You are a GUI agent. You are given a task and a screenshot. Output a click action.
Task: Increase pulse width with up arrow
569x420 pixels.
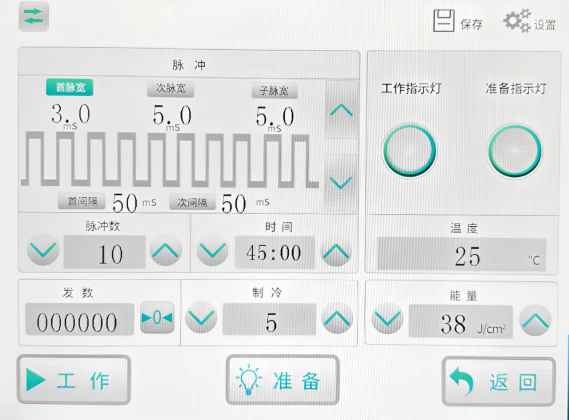click(x=341, y=110)
